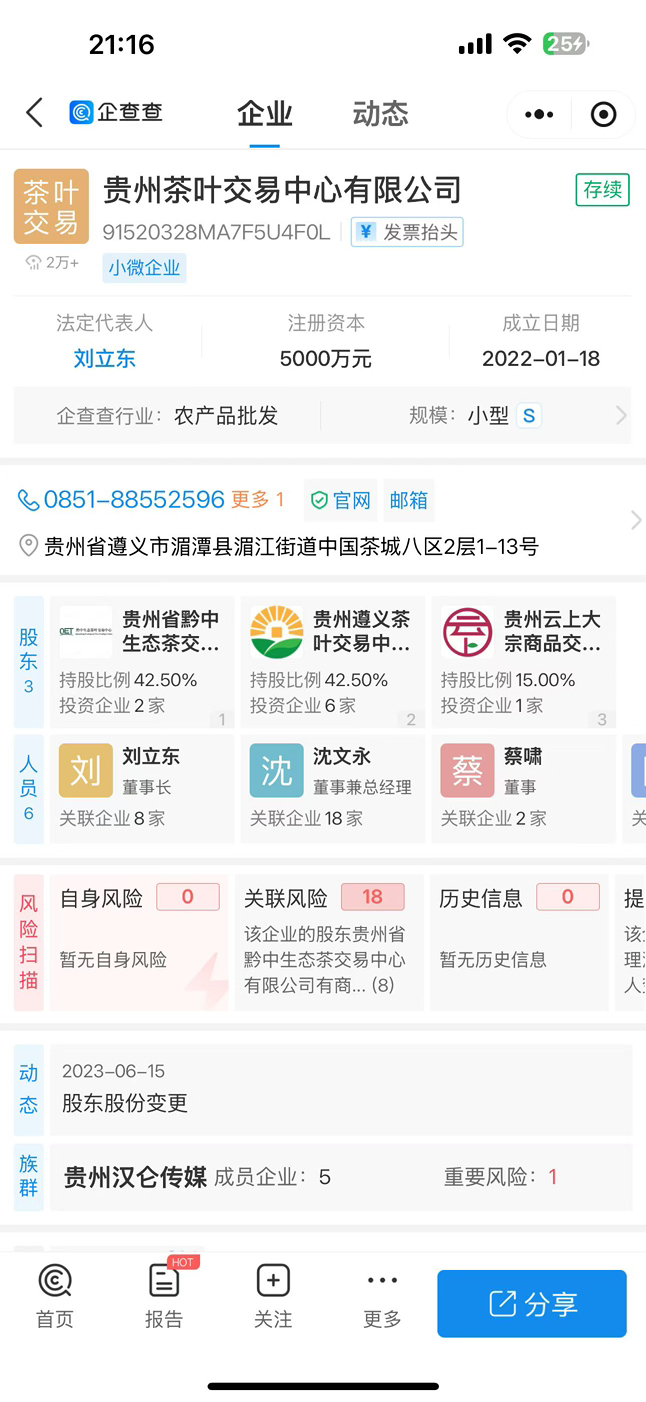Image resolution: width=646 pixels, height=1402 pixels.
Task: Tap the circular target close icon
Action: [x=603, y=114]
